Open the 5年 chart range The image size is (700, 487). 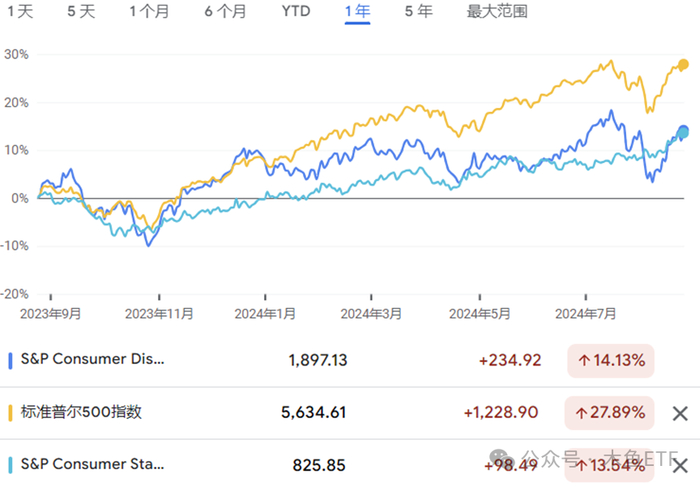pos(419,13)
